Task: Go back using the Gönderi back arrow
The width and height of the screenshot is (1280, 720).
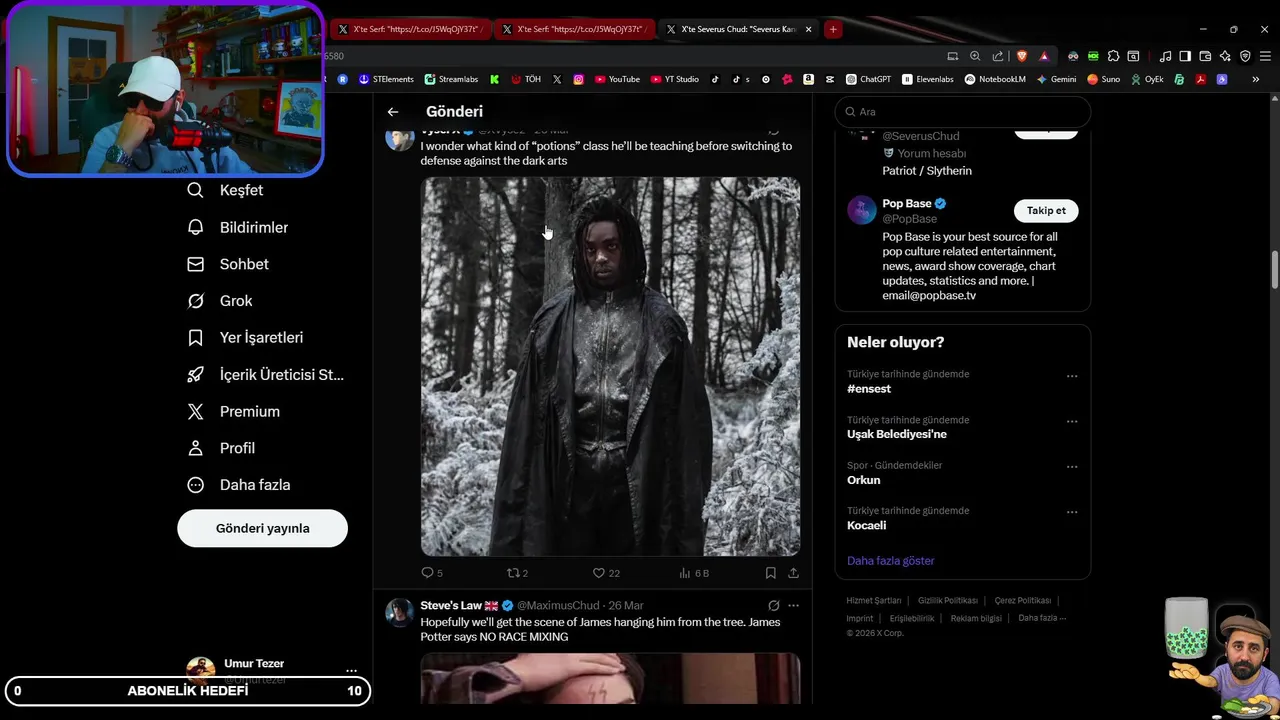Action: click(x=393, y=112)
